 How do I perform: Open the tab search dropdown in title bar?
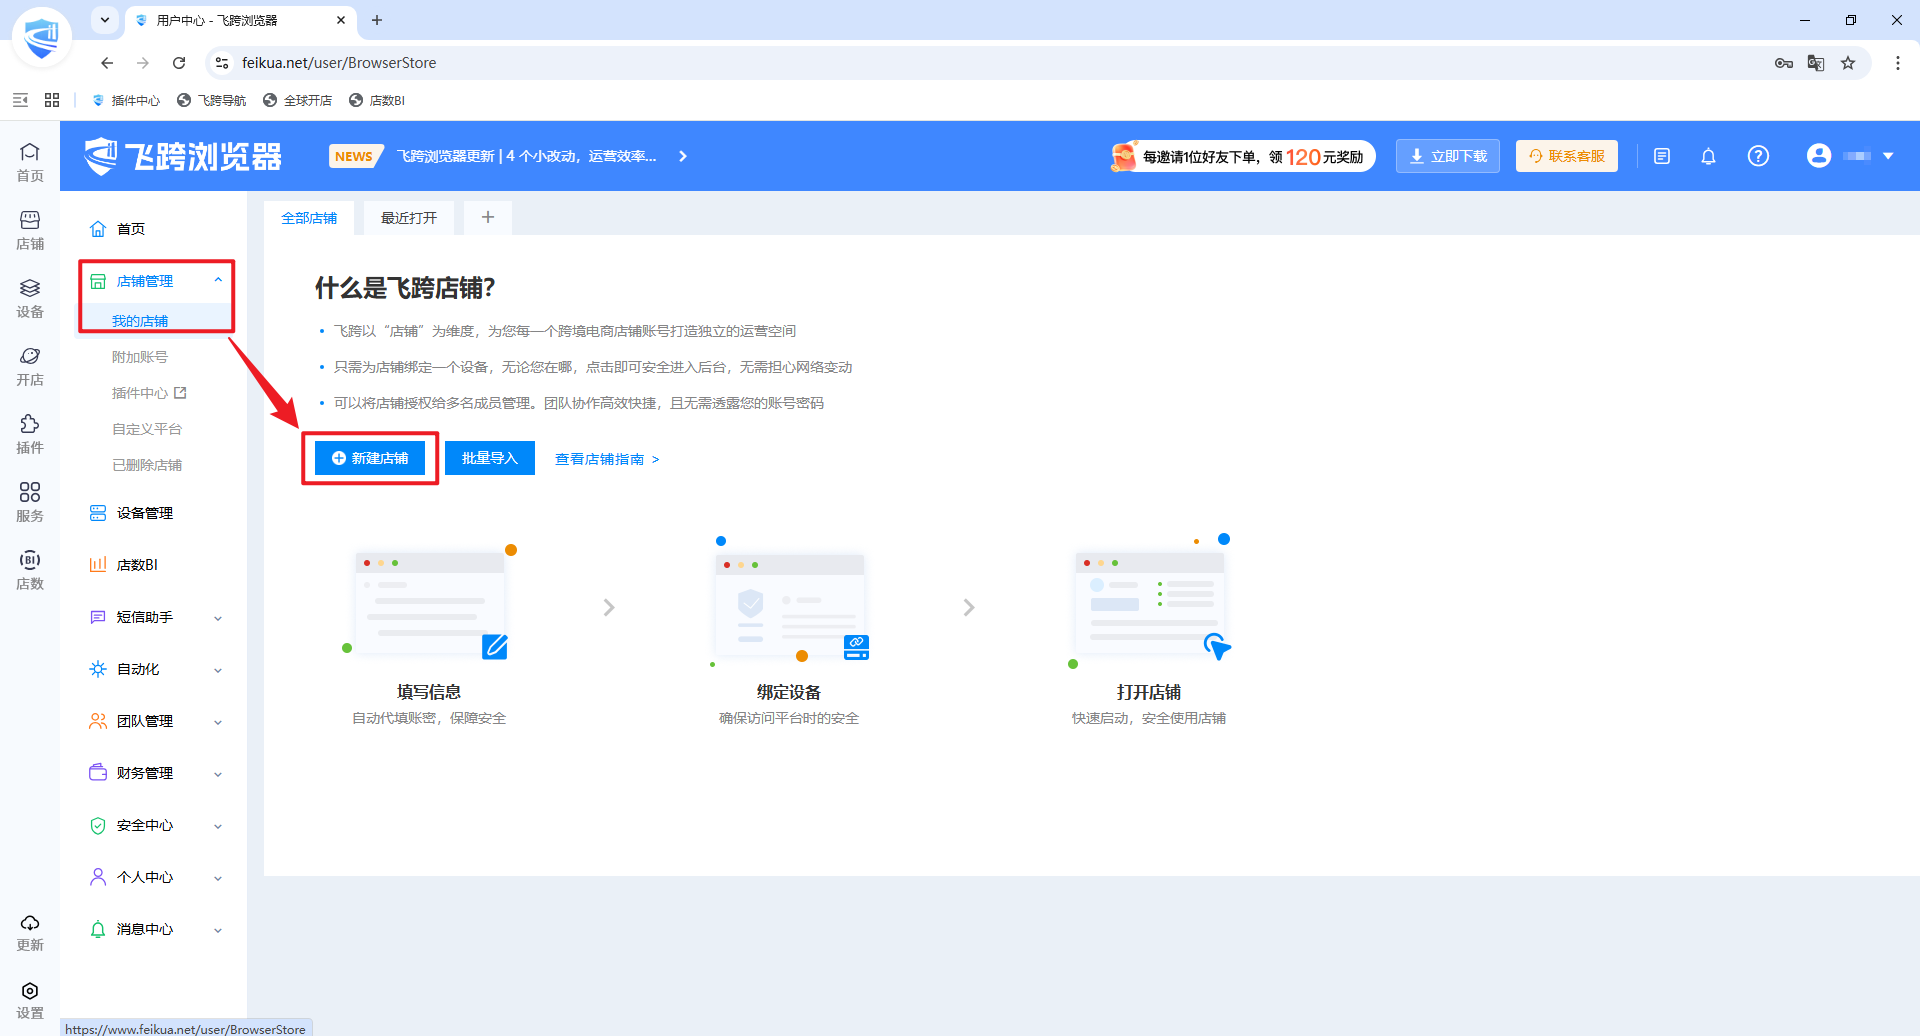coord(105,20)
